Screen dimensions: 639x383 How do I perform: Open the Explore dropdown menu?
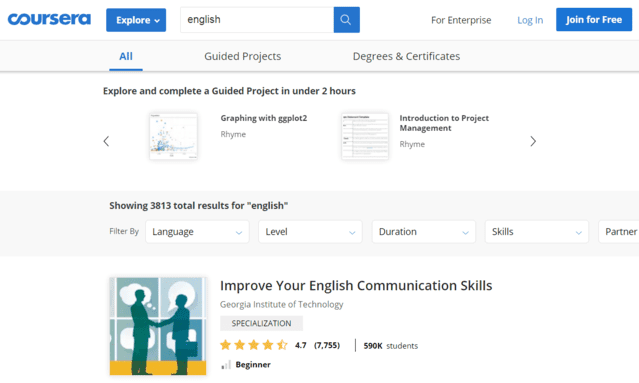pyautogui.click(x=136, y=20)
